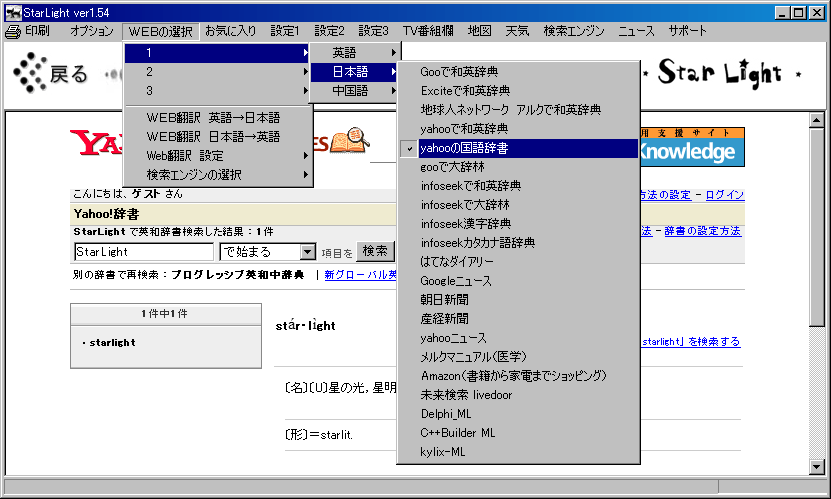831x499 pixels.
Task: Click the 戻る back button with dots icon
Action: tap(50, 74)
